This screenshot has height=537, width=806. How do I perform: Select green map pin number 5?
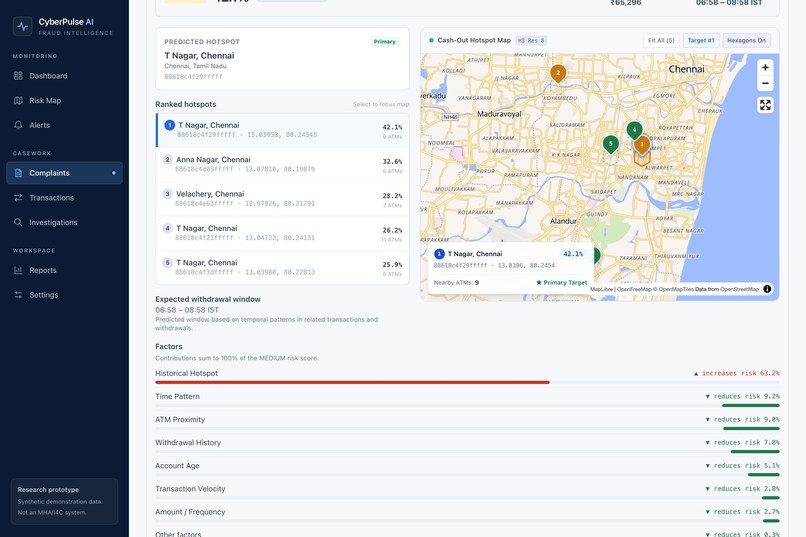[x=610, y=144]
